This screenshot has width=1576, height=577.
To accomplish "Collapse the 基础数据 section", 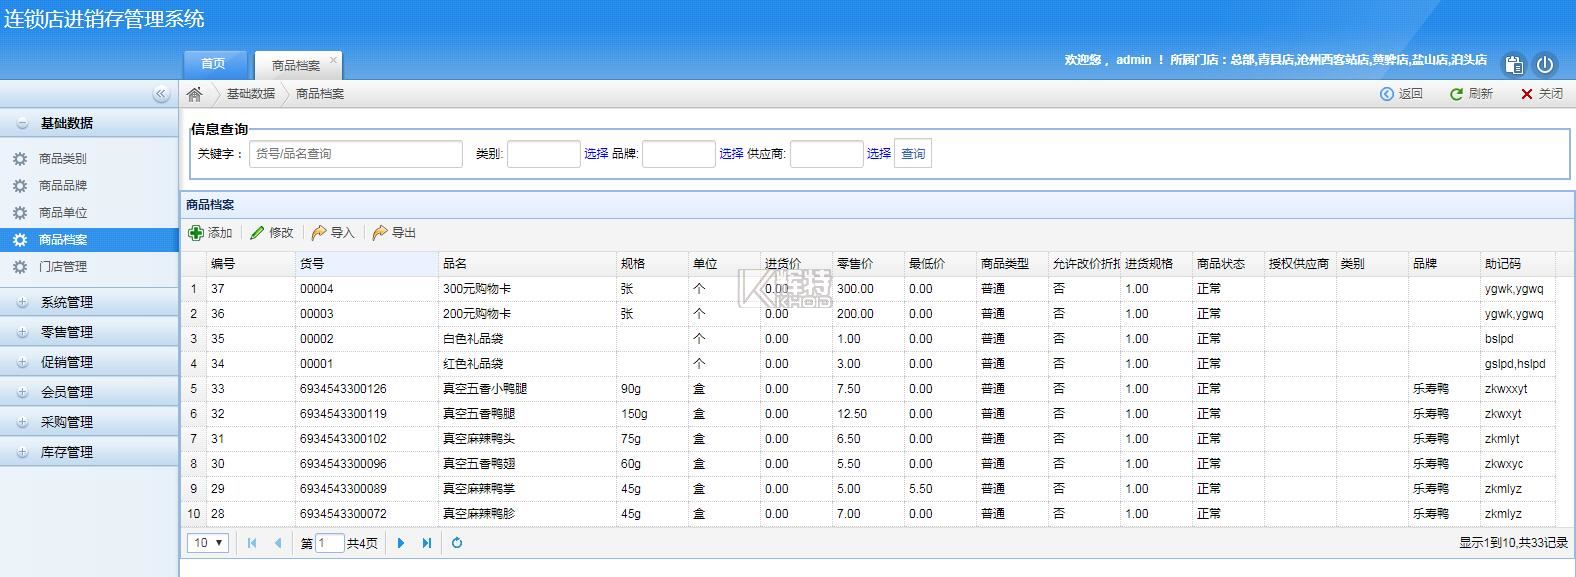I will pyautogui.click(x=66, y=123).
